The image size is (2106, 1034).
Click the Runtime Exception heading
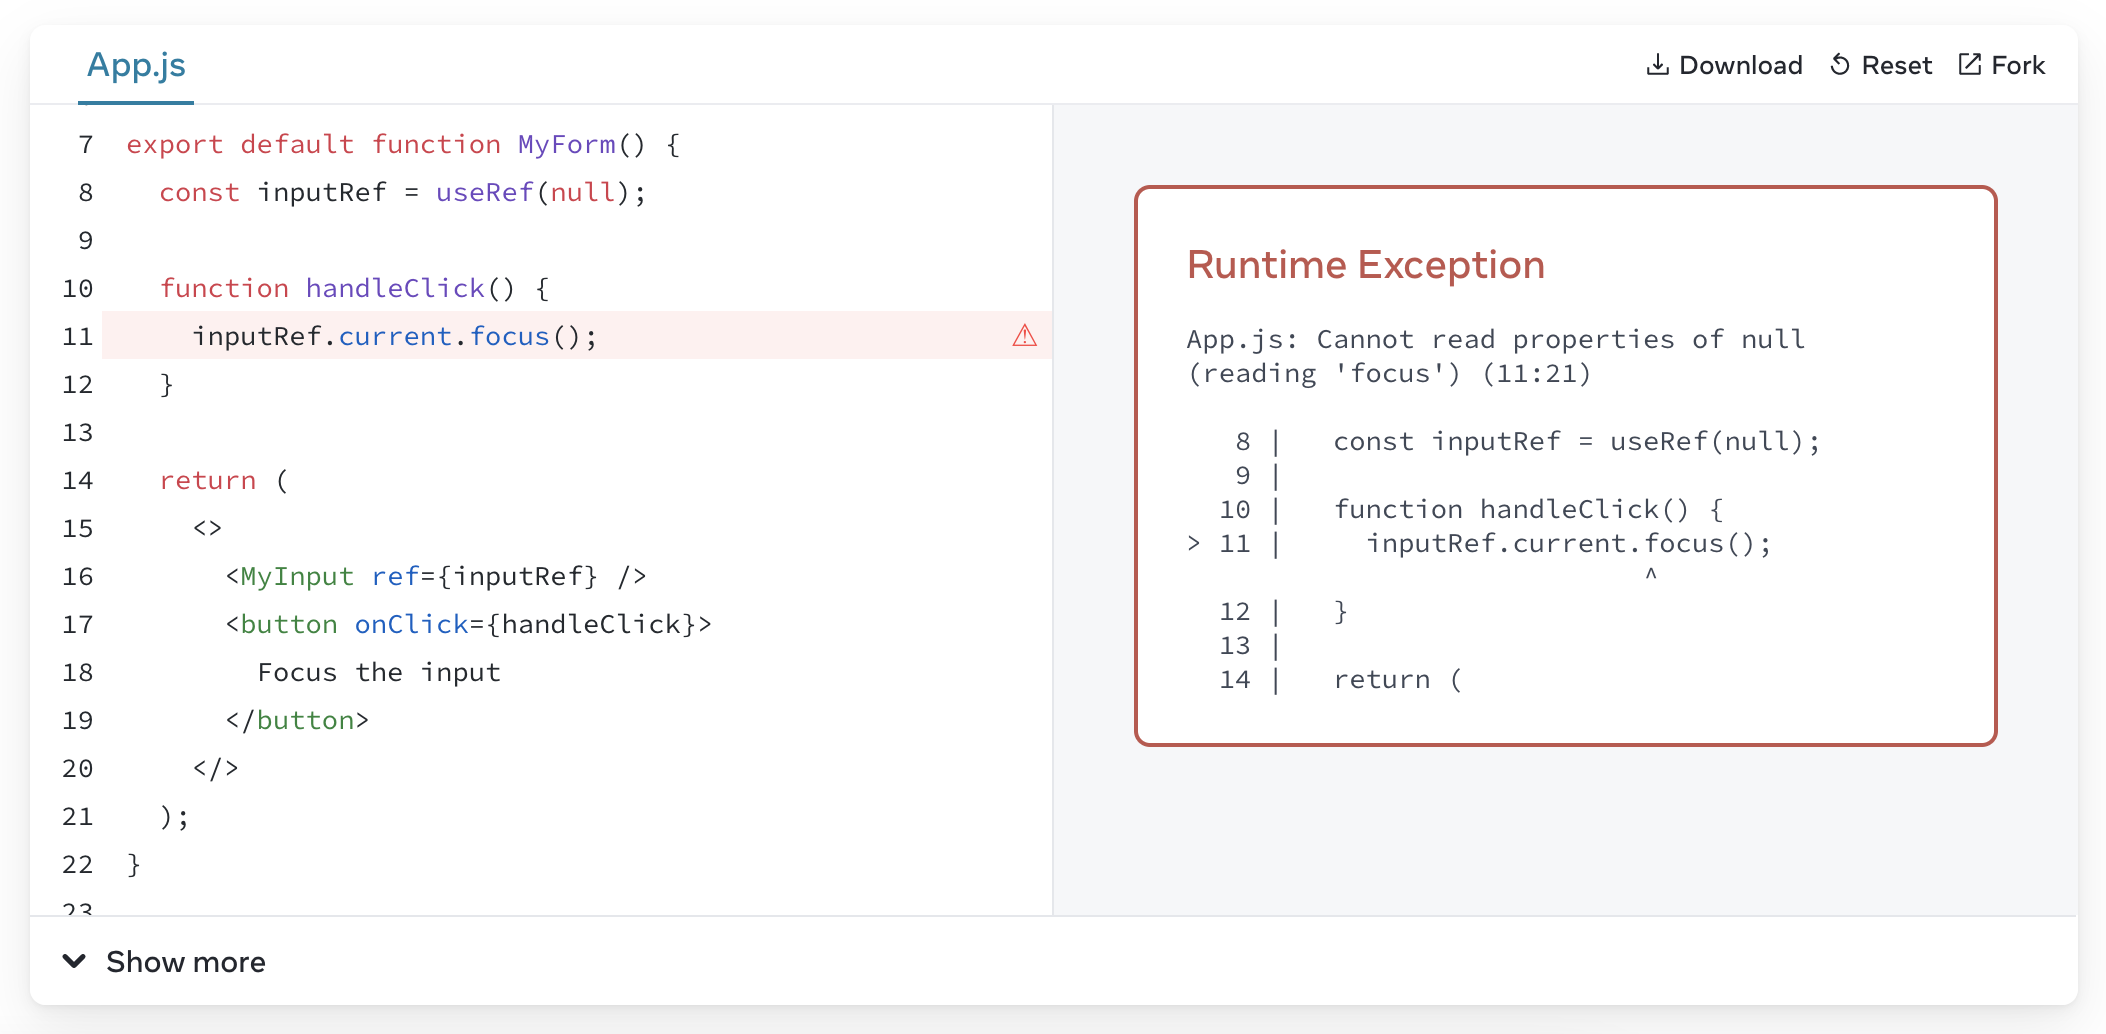tap(1366, 265)
